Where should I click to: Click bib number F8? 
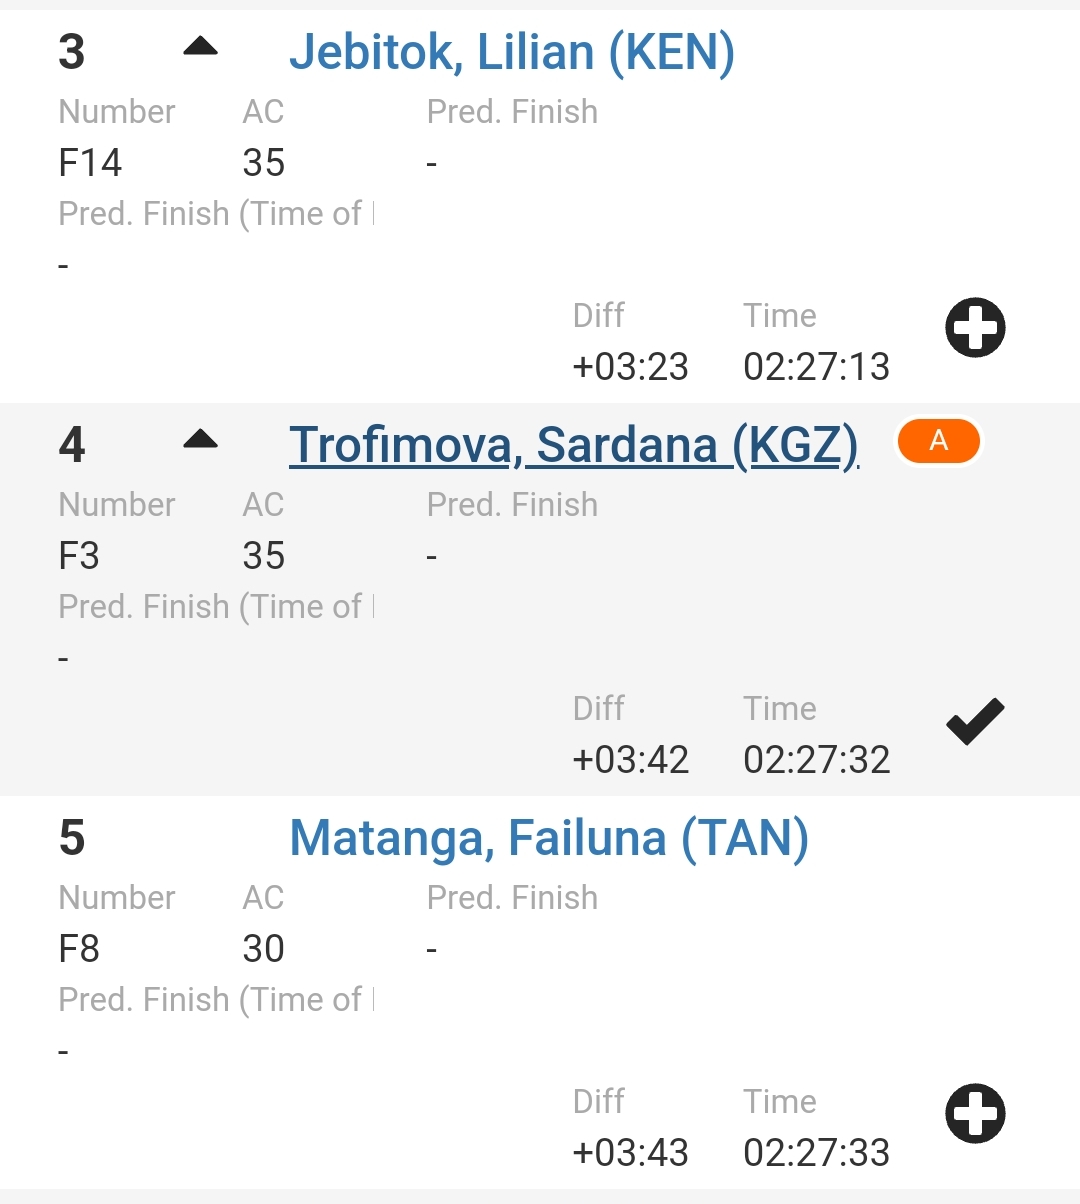click(79, 948)
